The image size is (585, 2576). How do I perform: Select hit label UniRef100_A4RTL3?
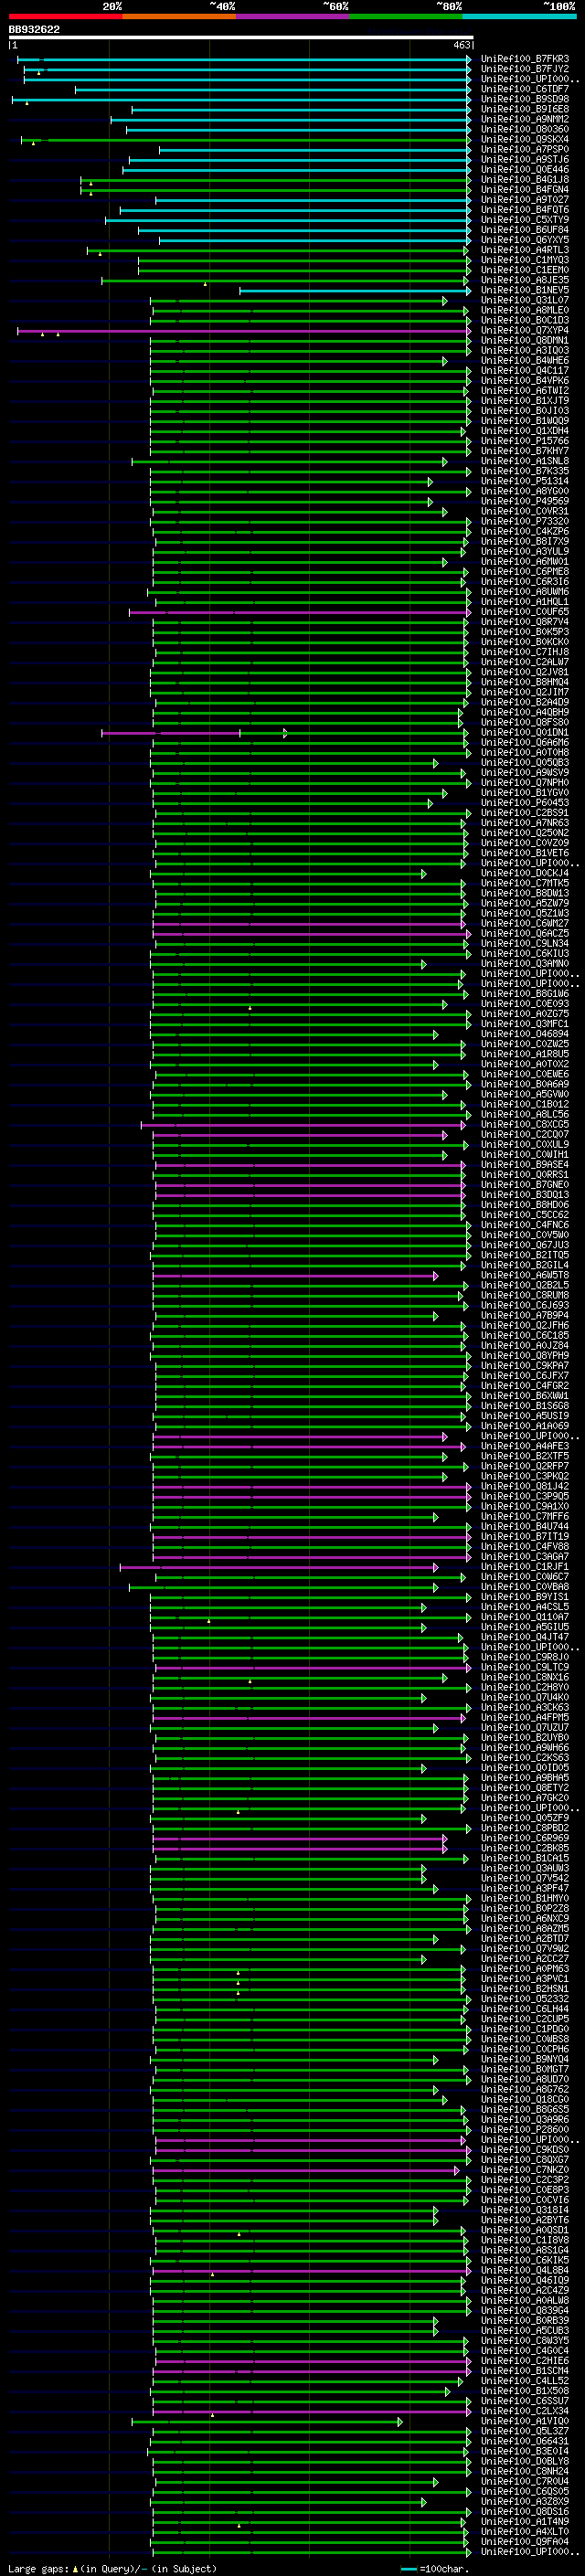[525, 249]
